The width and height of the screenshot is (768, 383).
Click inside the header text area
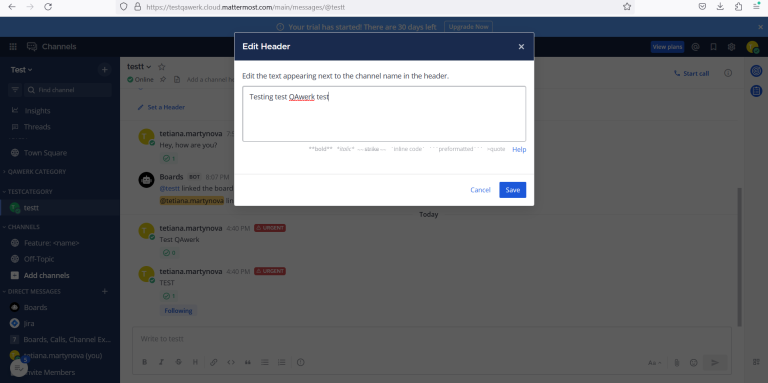point(384,114)
